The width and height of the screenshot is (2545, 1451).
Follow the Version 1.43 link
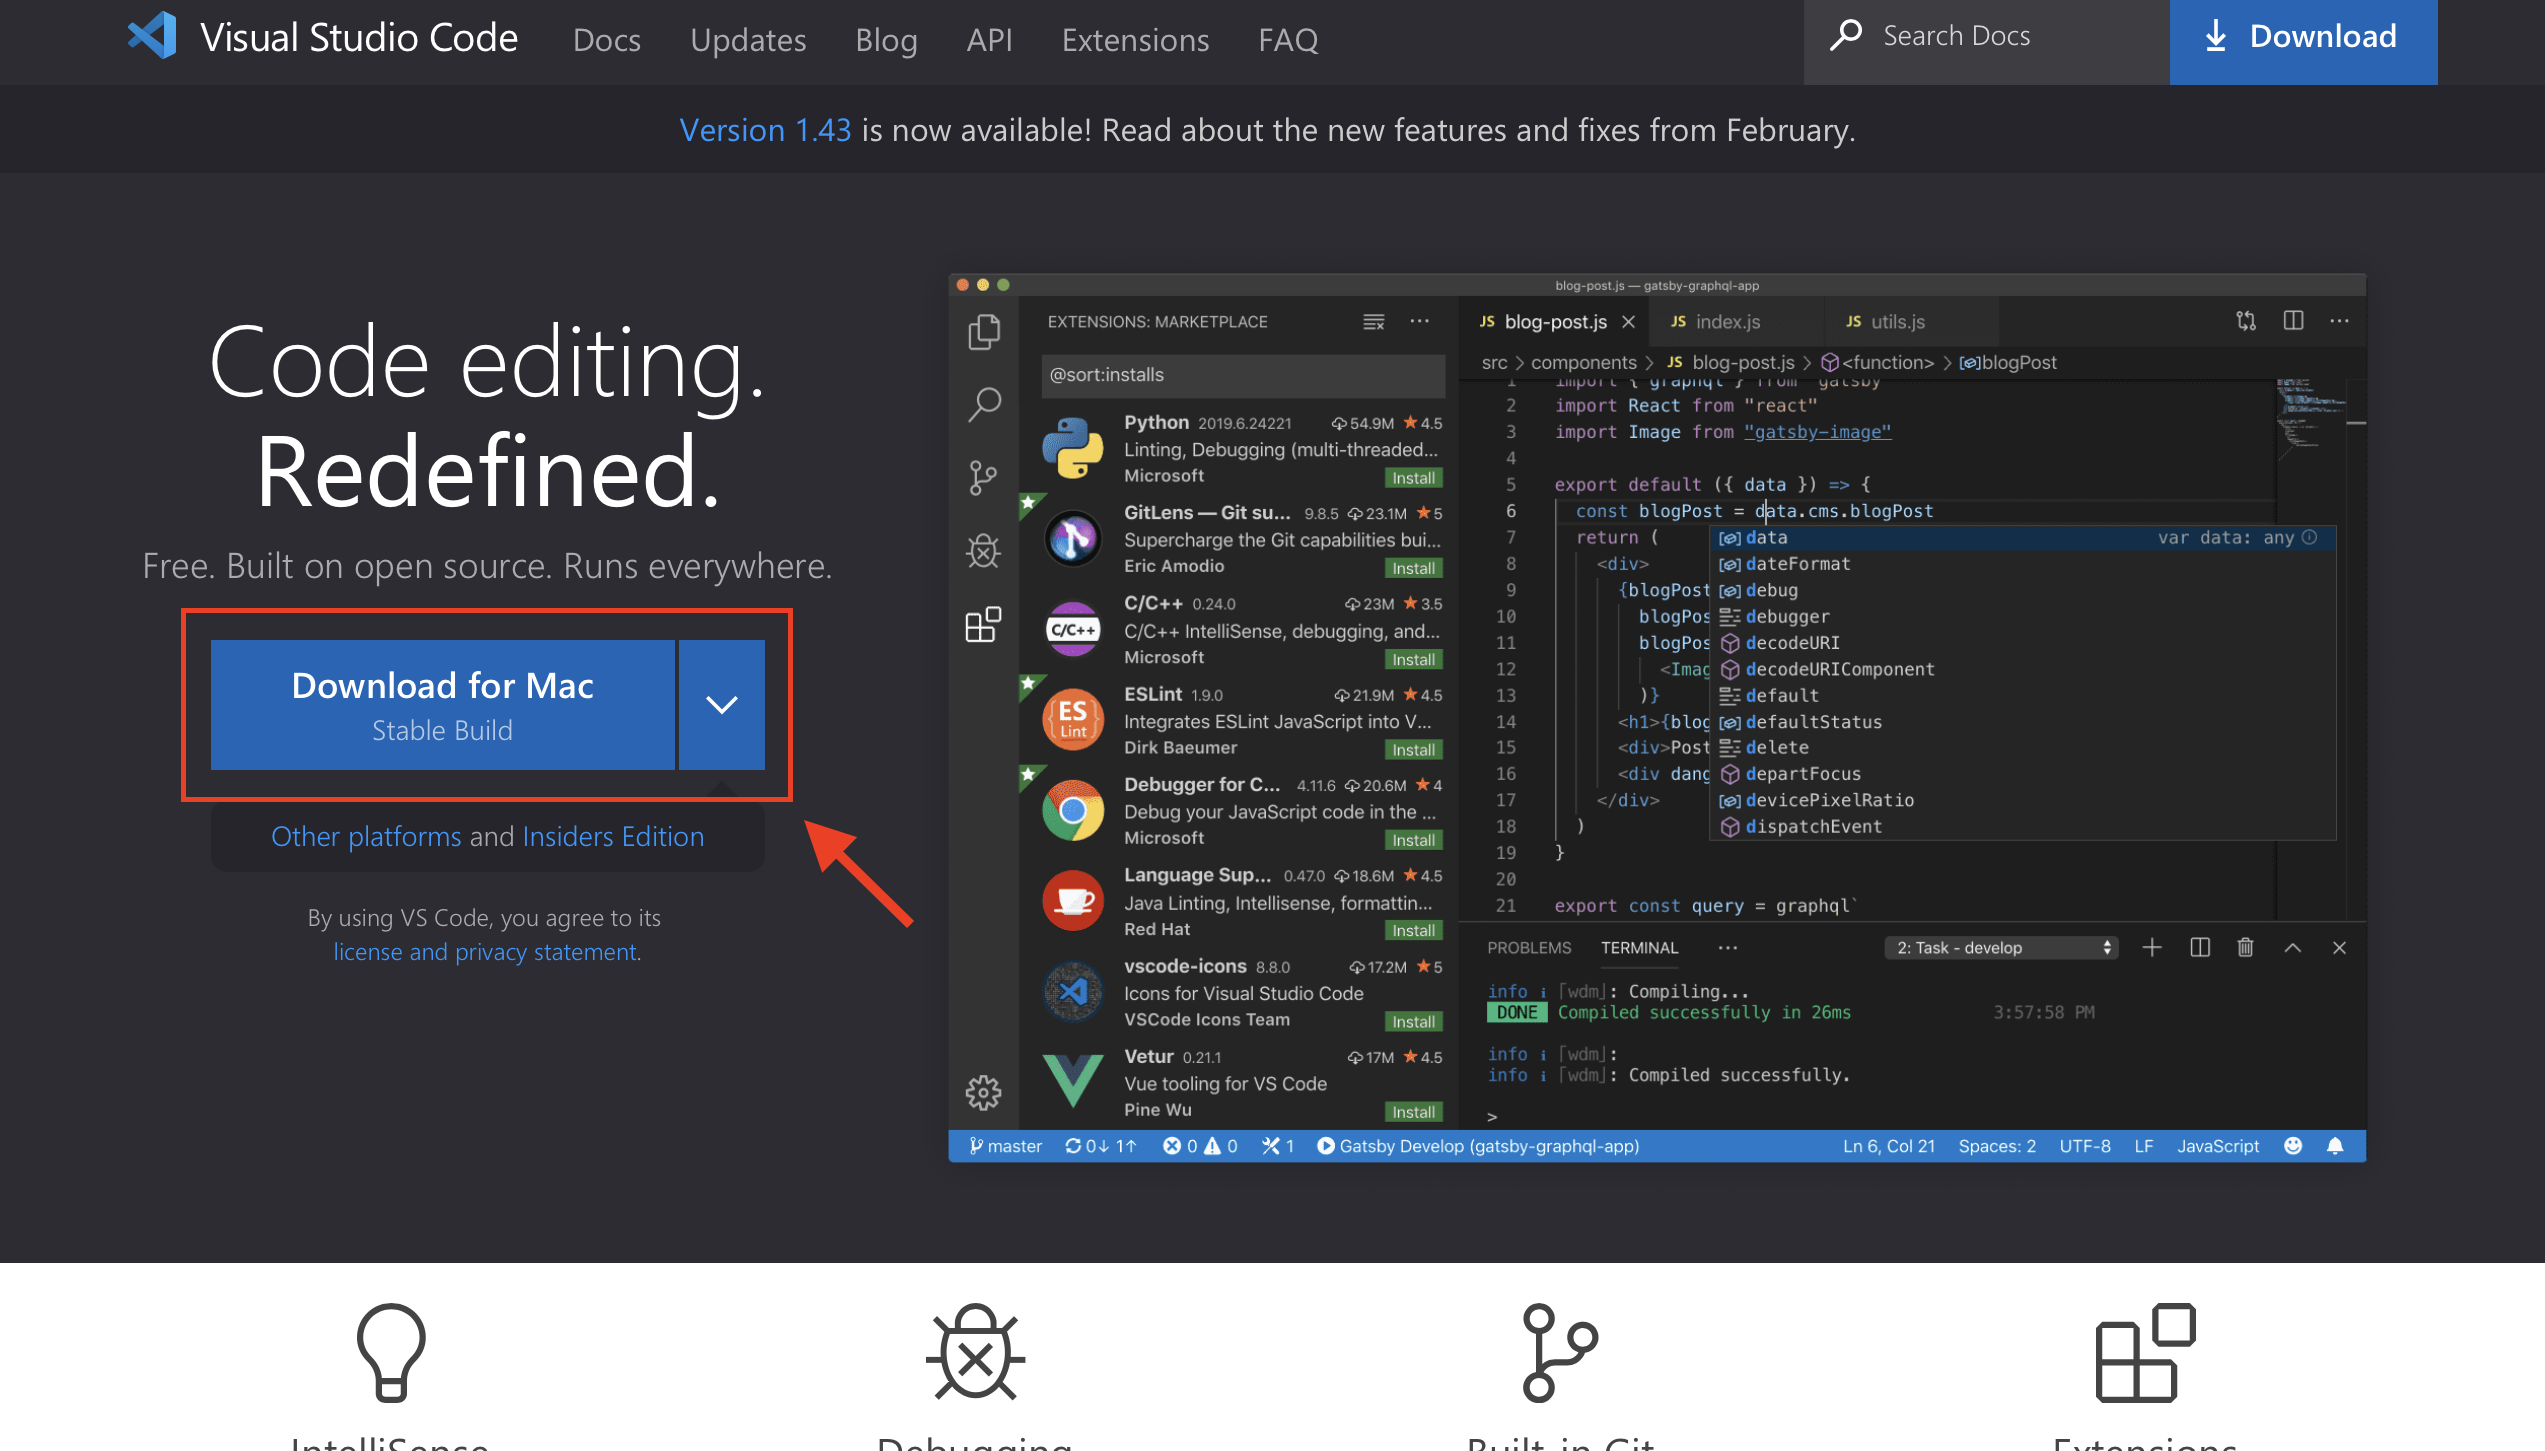765,130
